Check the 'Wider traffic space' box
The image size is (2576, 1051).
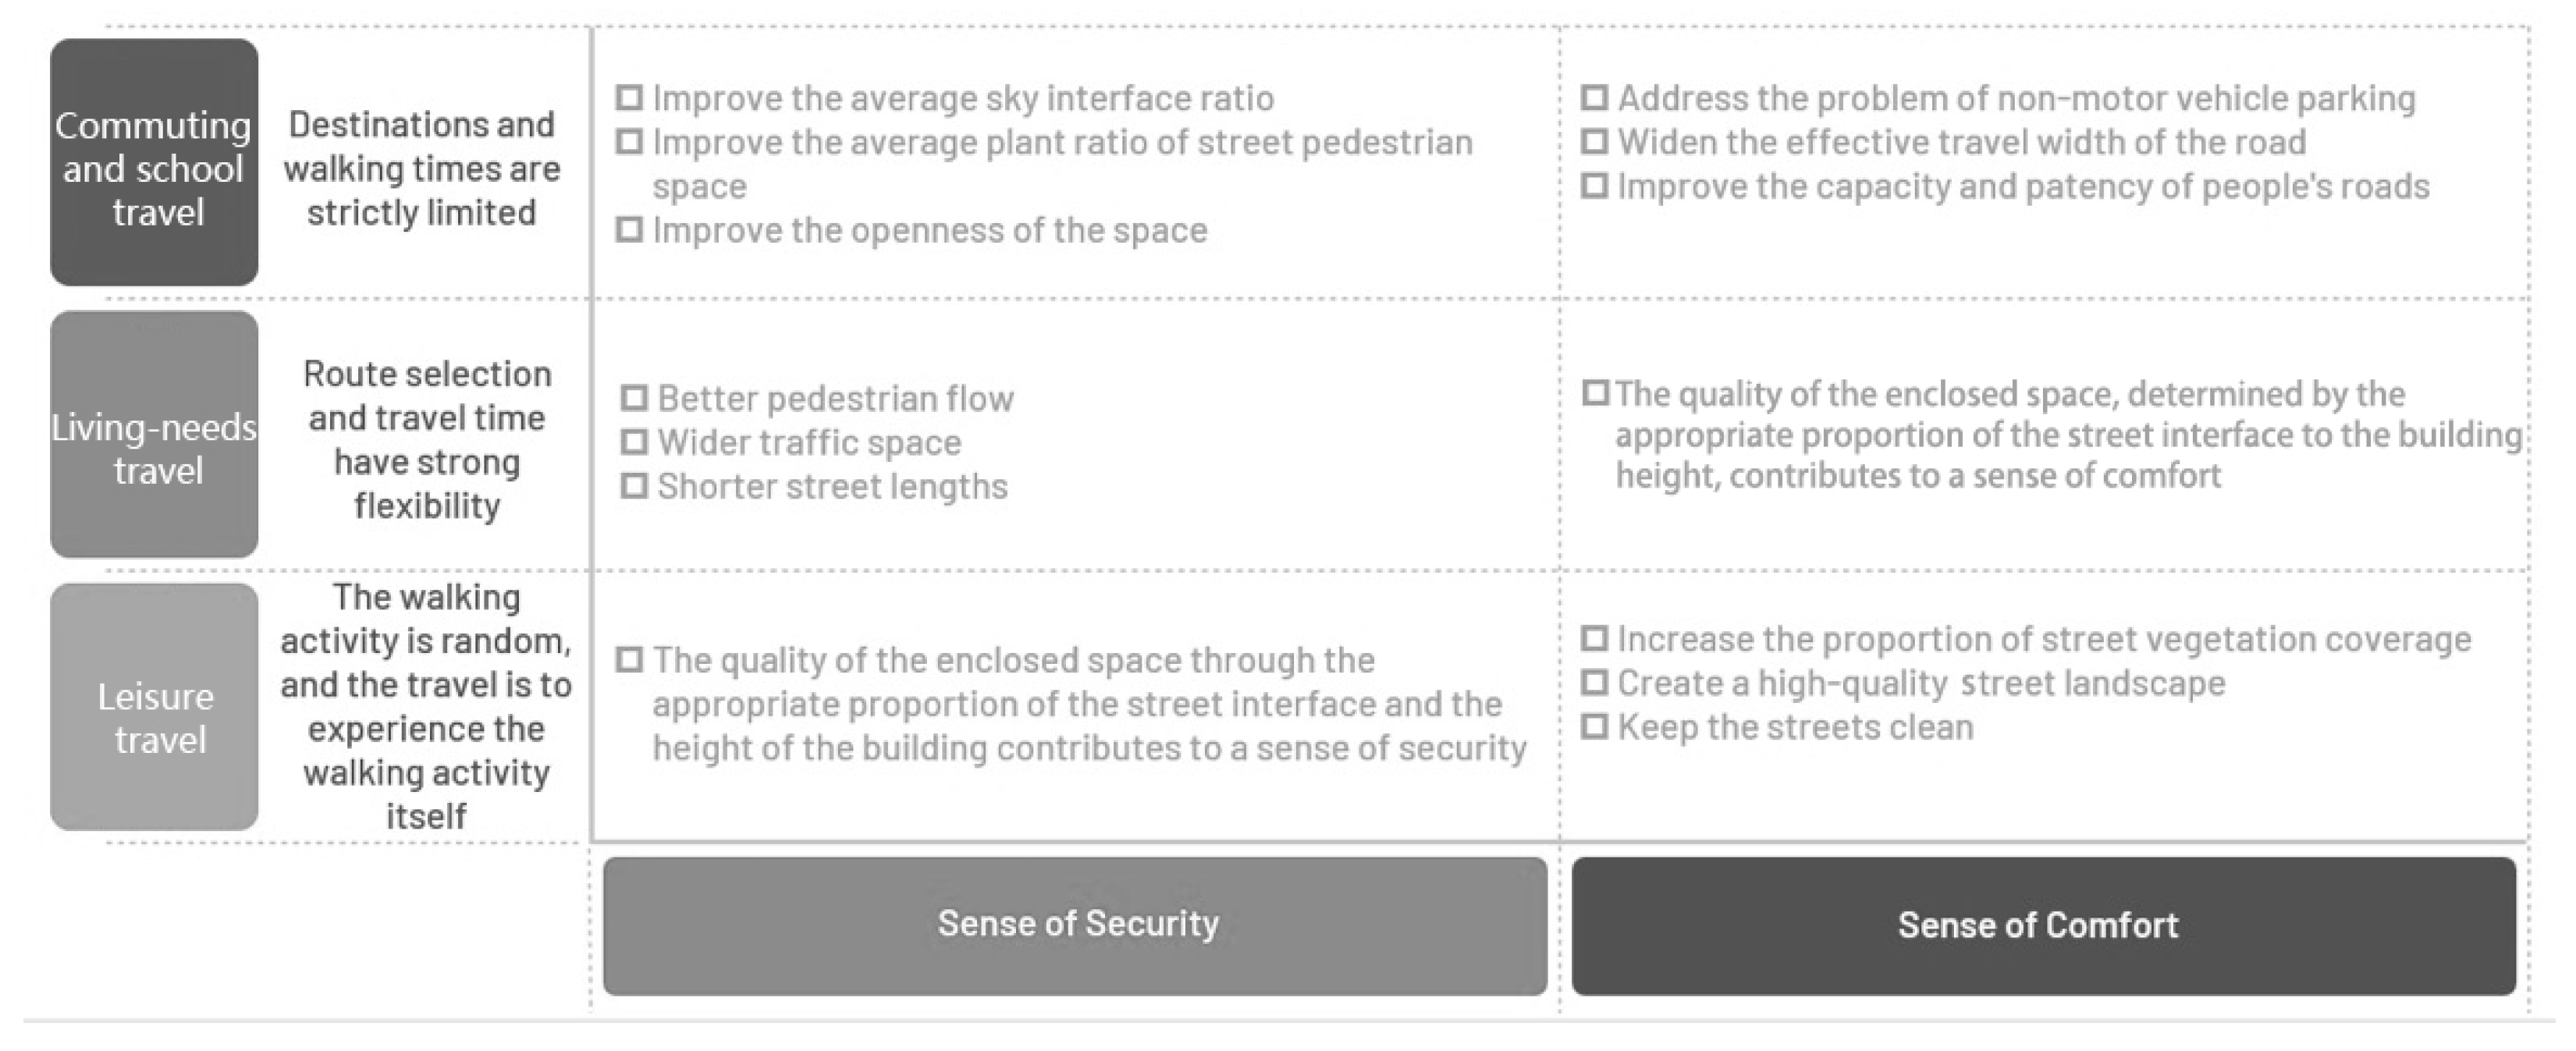(x=634, y=442)
